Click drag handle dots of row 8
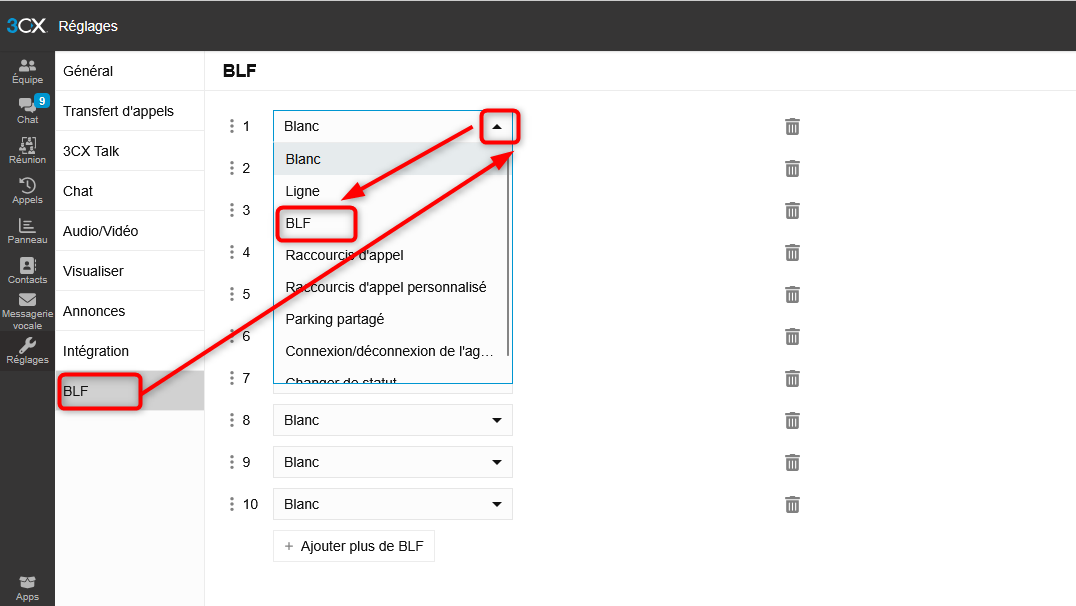This screenshot has height=606, width=1076. (232, 420)
